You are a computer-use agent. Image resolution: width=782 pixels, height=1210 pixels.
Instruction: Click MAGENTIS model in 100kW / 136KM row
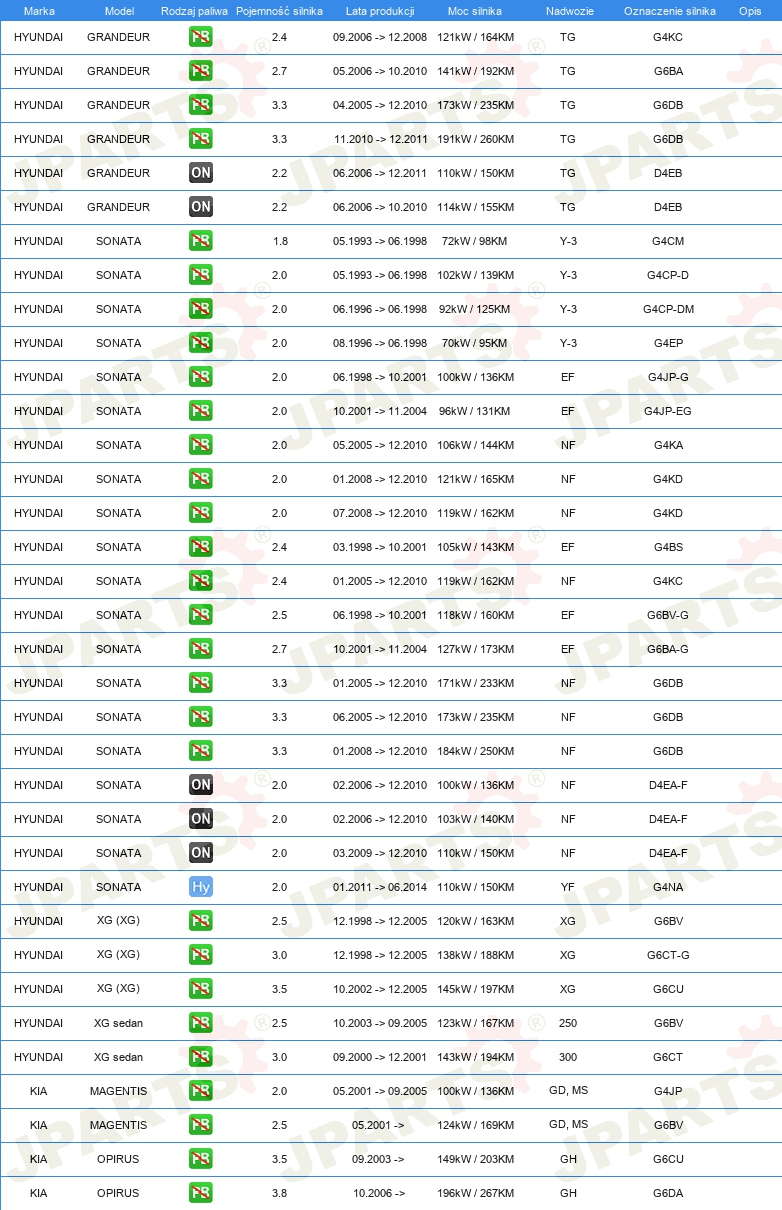(x=118, y=1091)
